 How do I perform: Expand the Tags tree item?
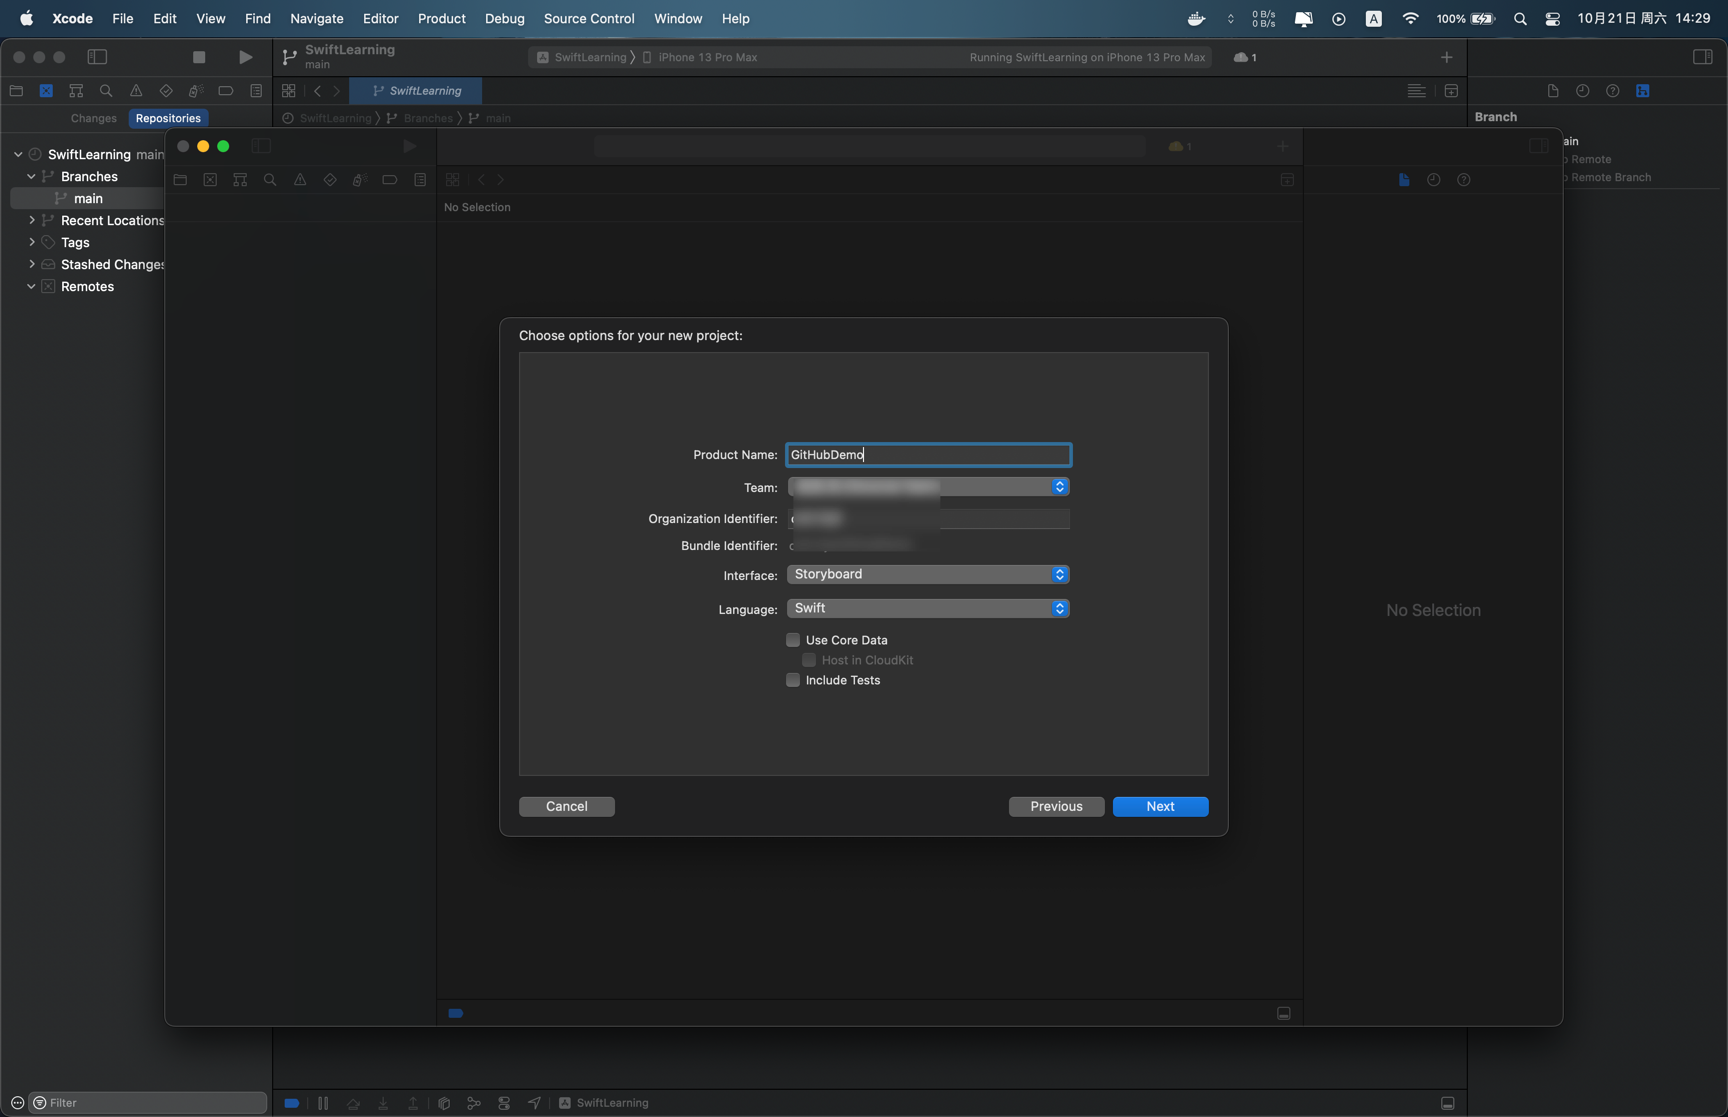point(32,242)
